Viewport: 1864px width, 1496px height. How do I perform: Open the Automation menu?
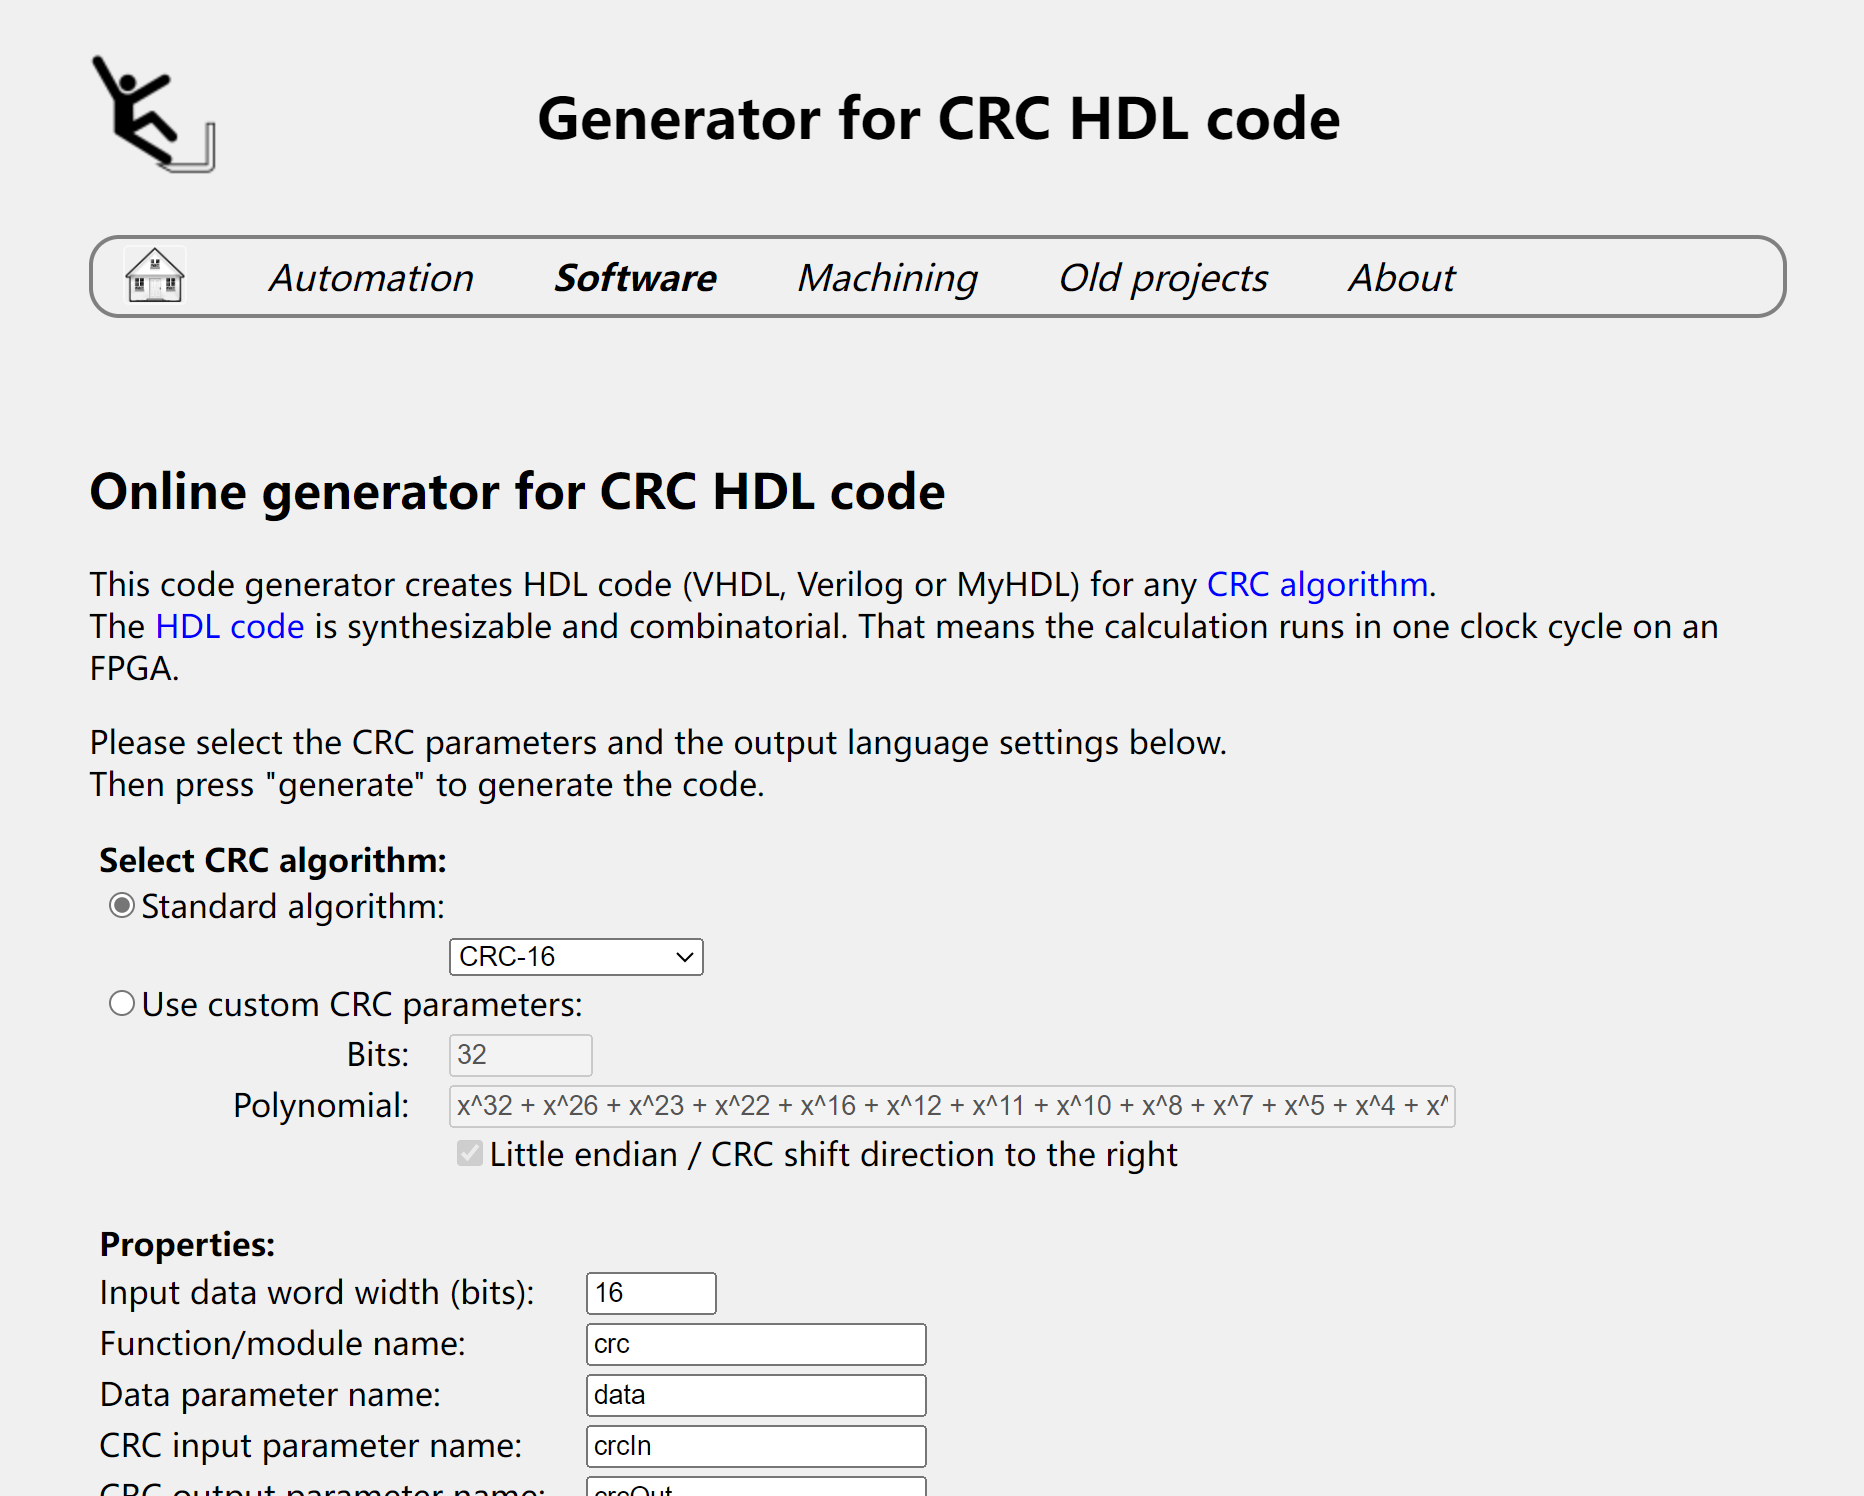[371, 278]
